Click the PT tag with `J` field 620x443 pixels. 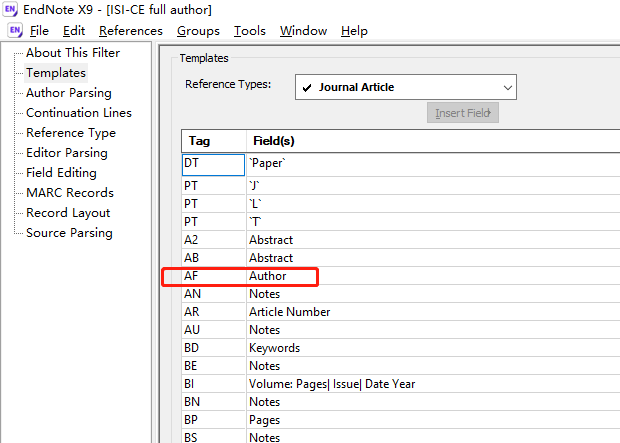pos(214,186)
